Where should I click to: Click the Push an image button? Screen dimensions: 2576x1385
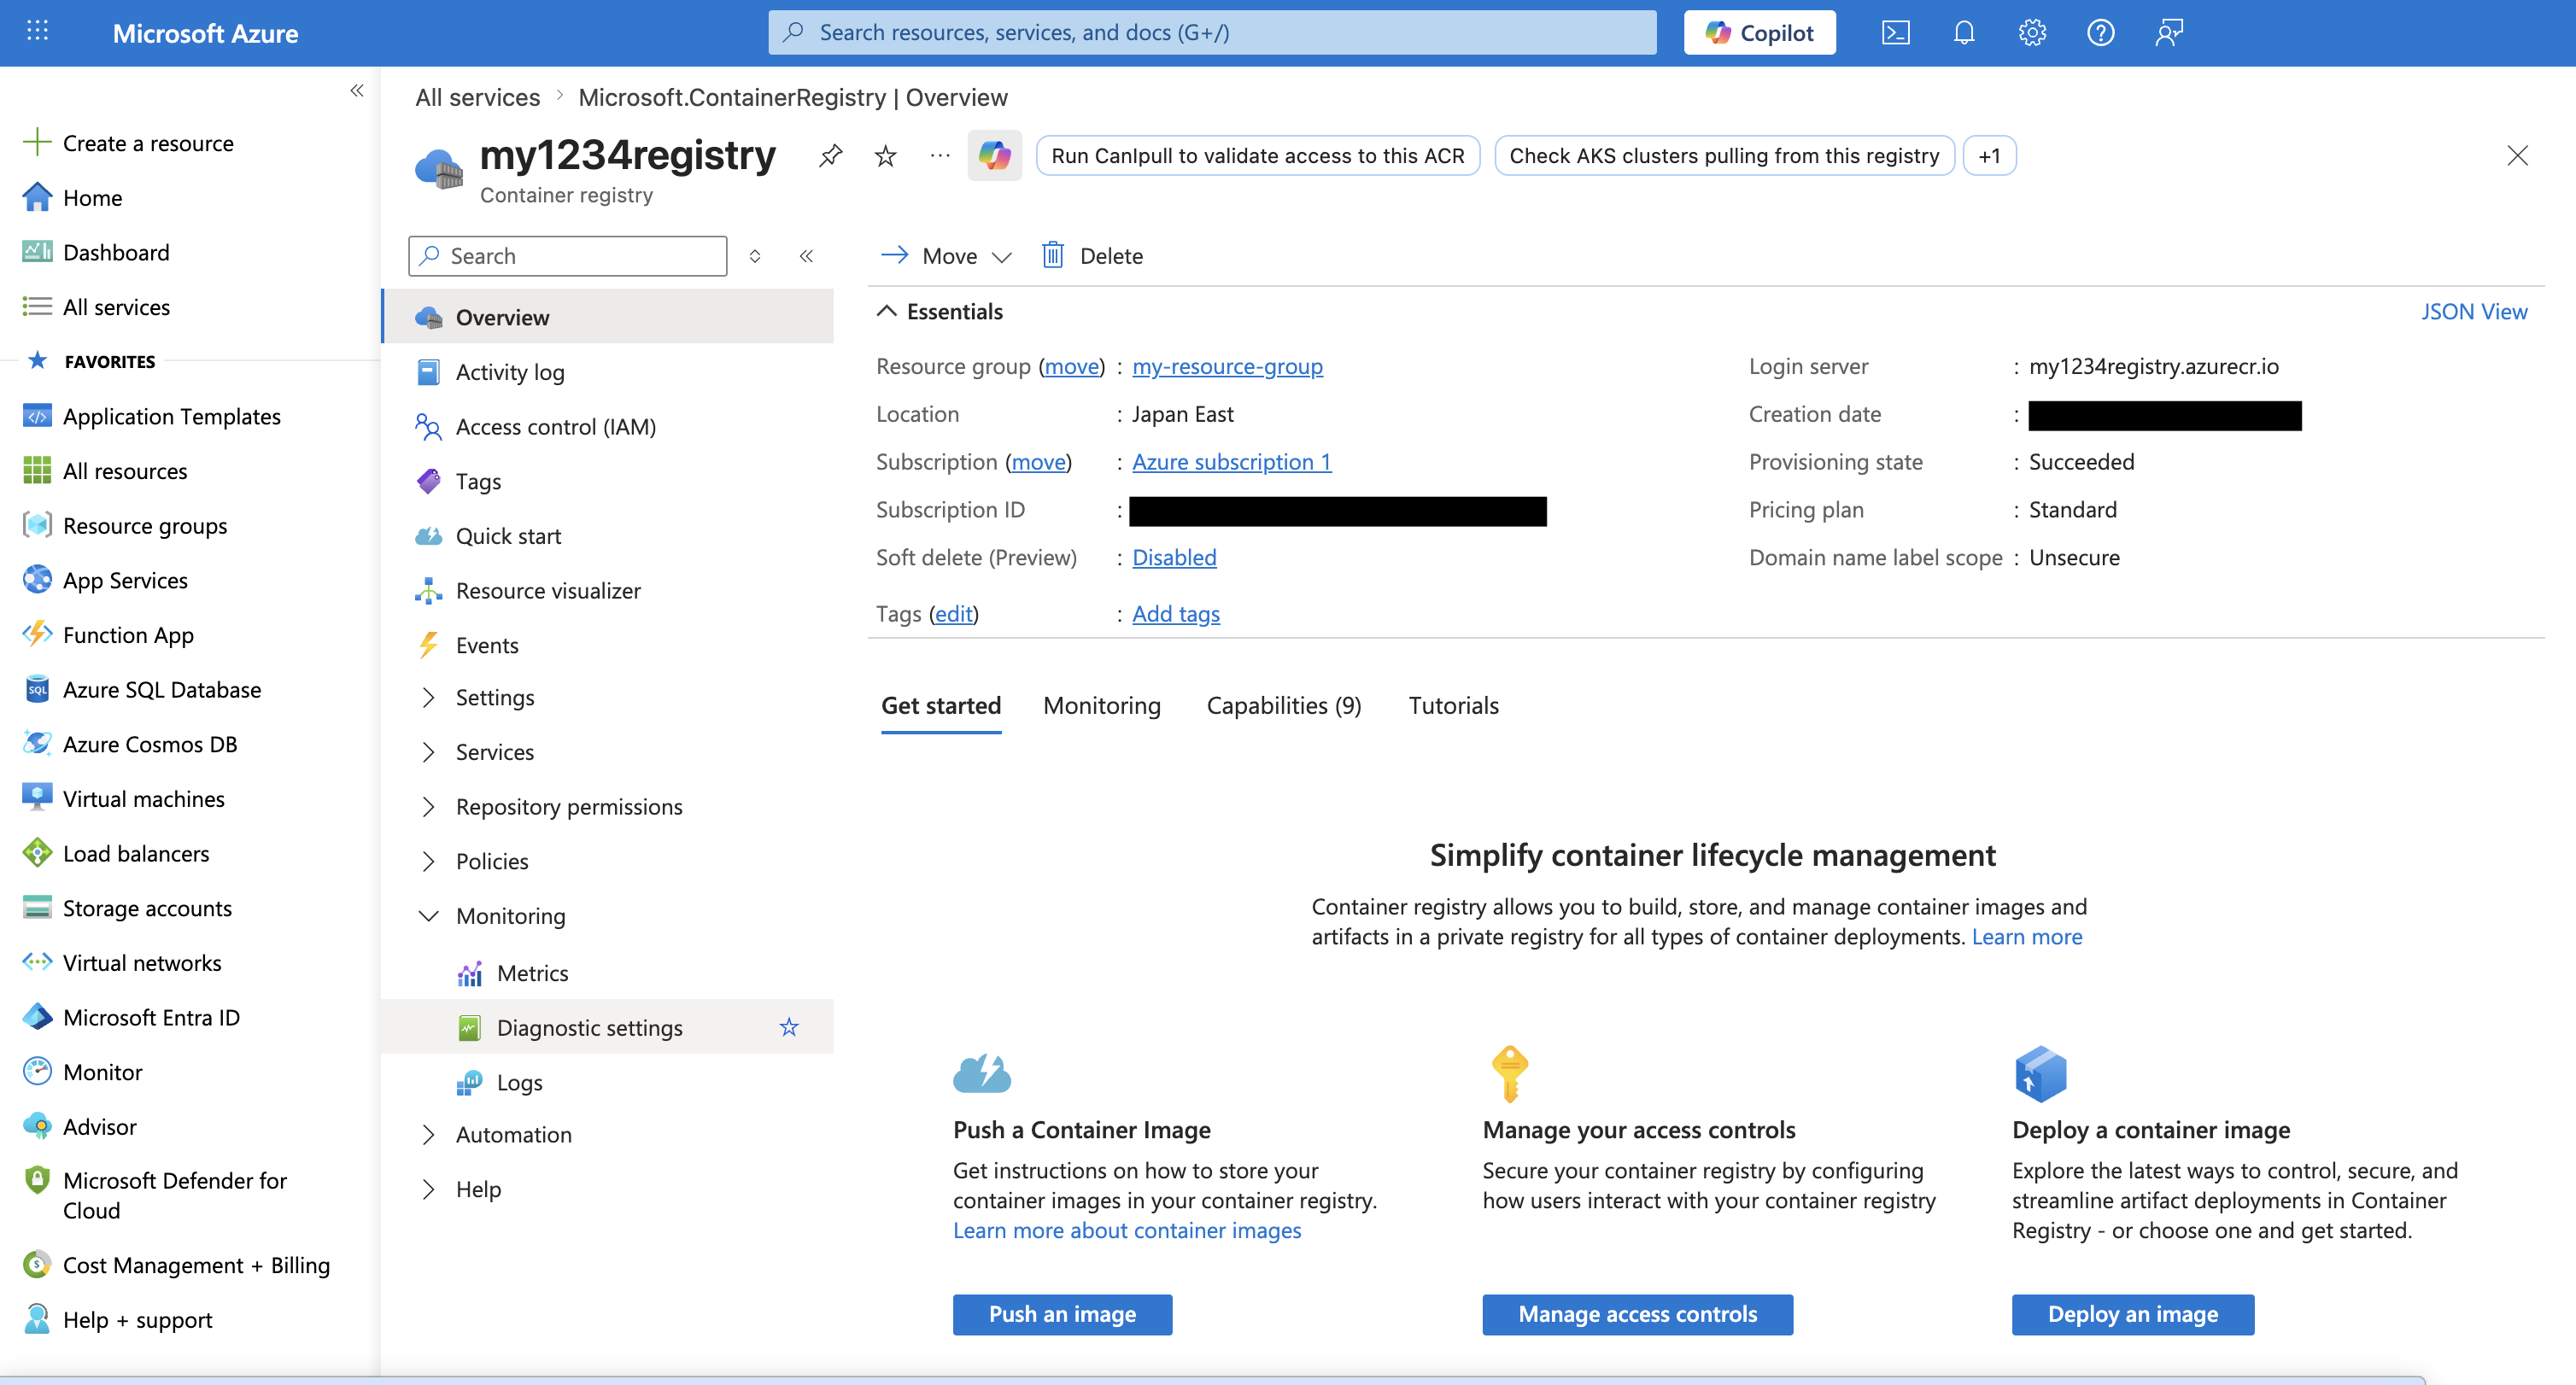(x=1062, y=1314)
